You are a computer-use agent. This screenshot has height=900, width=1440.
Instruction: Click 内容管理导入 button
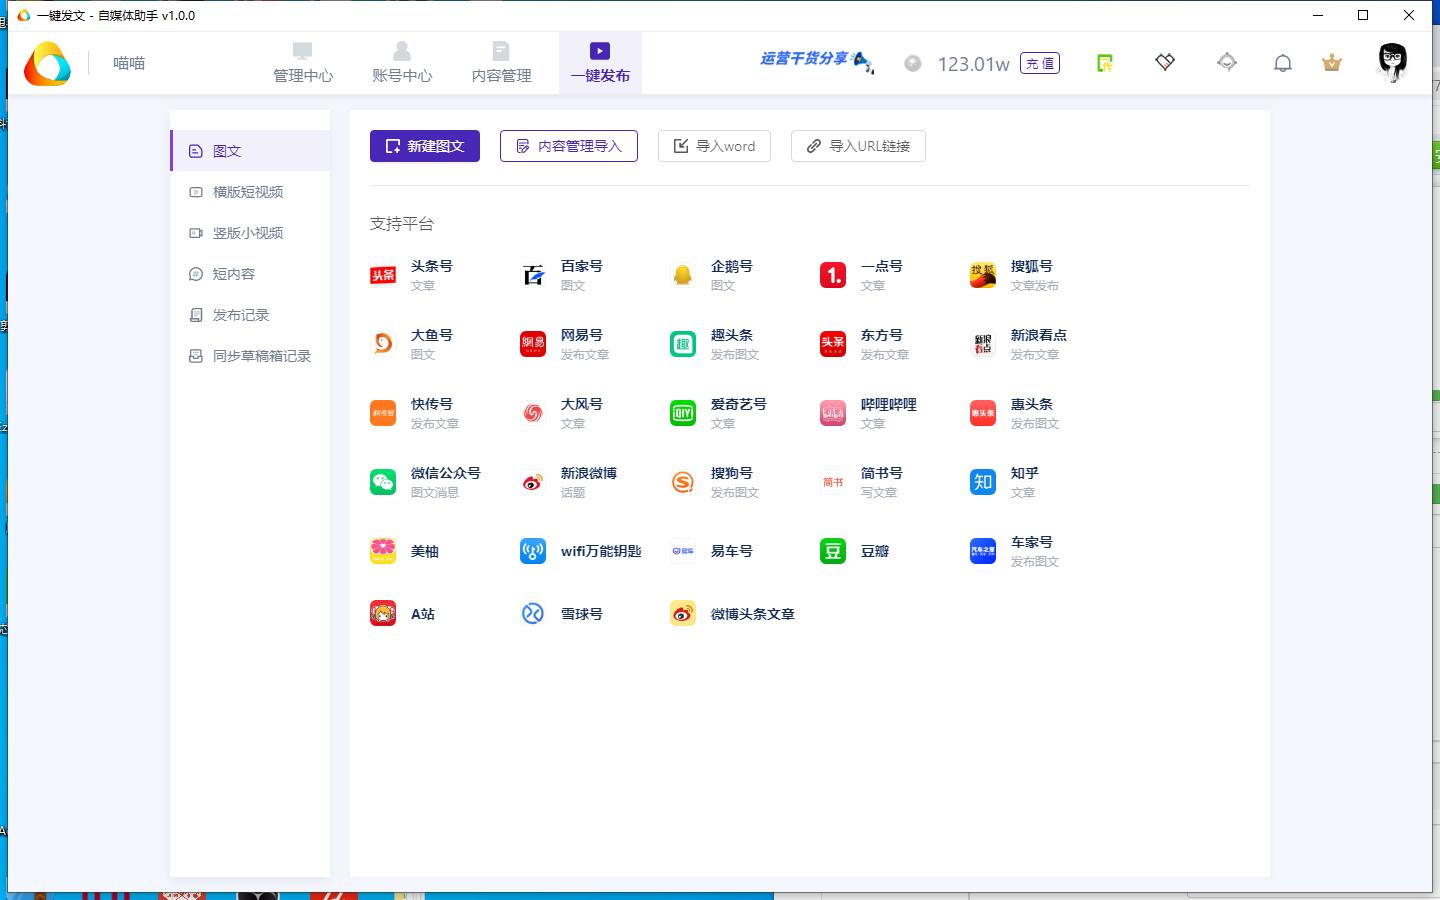(x=569, y=146)
